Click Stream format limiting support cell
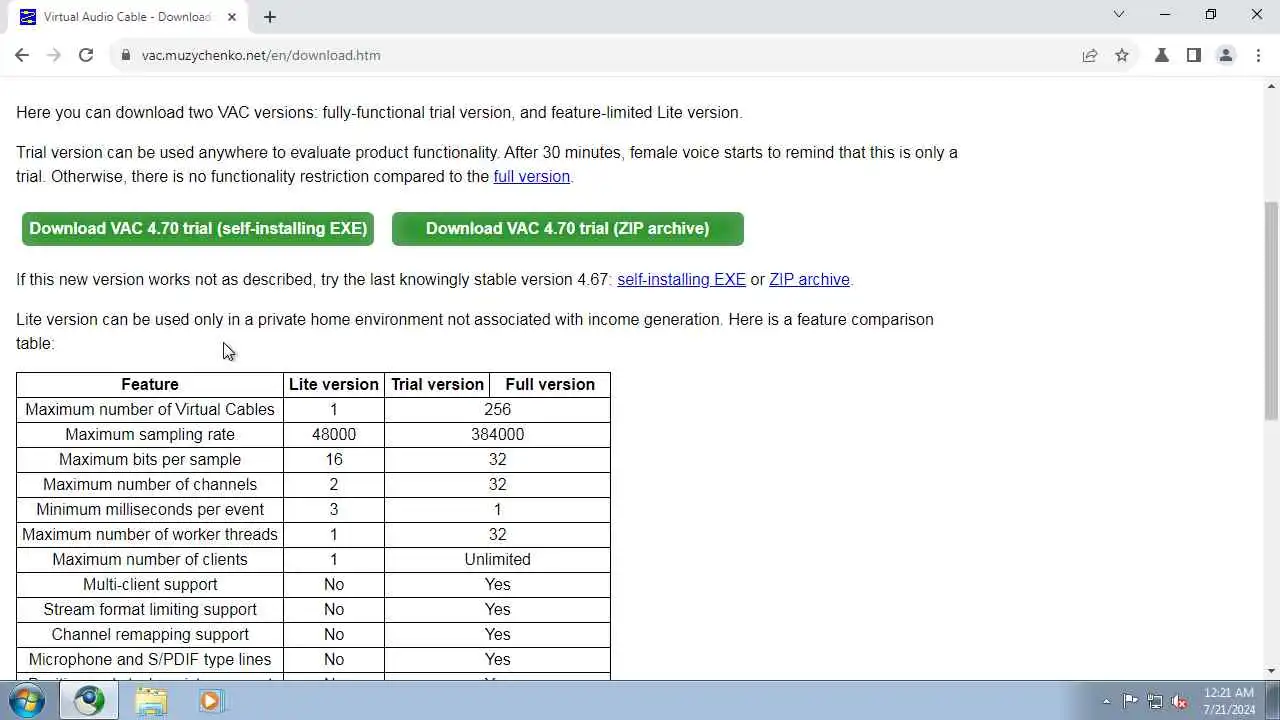Viewport: 1280px width, 720px height. (x=150, y=609)
